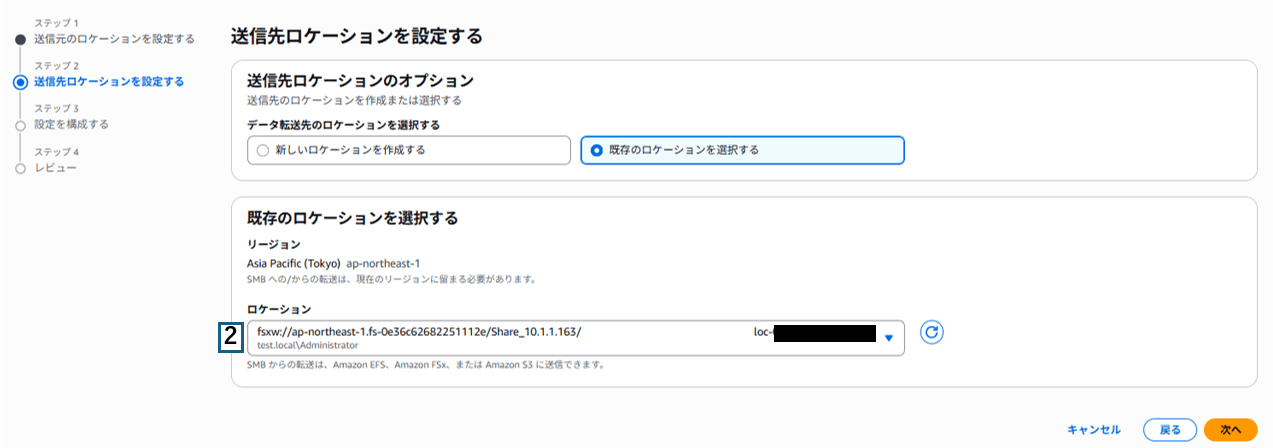Click the redacted loc- ID in dropdown
This screenshot has width=1273, height=448.
coord(815,332)
